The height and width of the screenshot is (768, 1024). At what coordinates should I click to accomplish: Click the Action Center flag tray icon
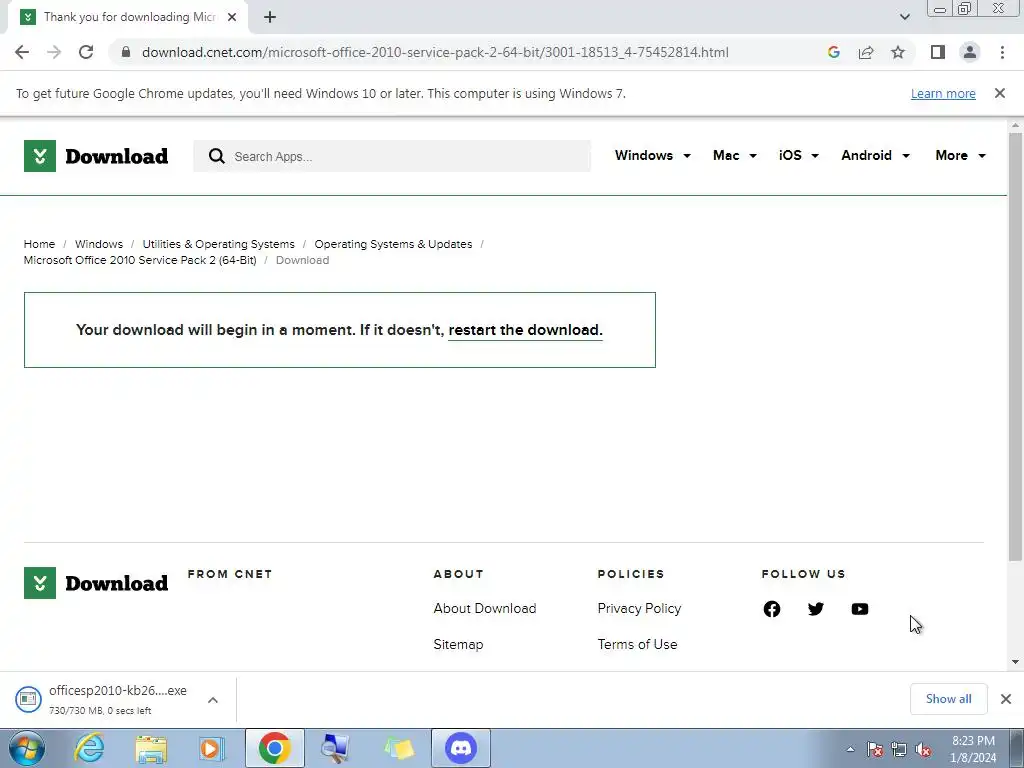coord(875,749)
